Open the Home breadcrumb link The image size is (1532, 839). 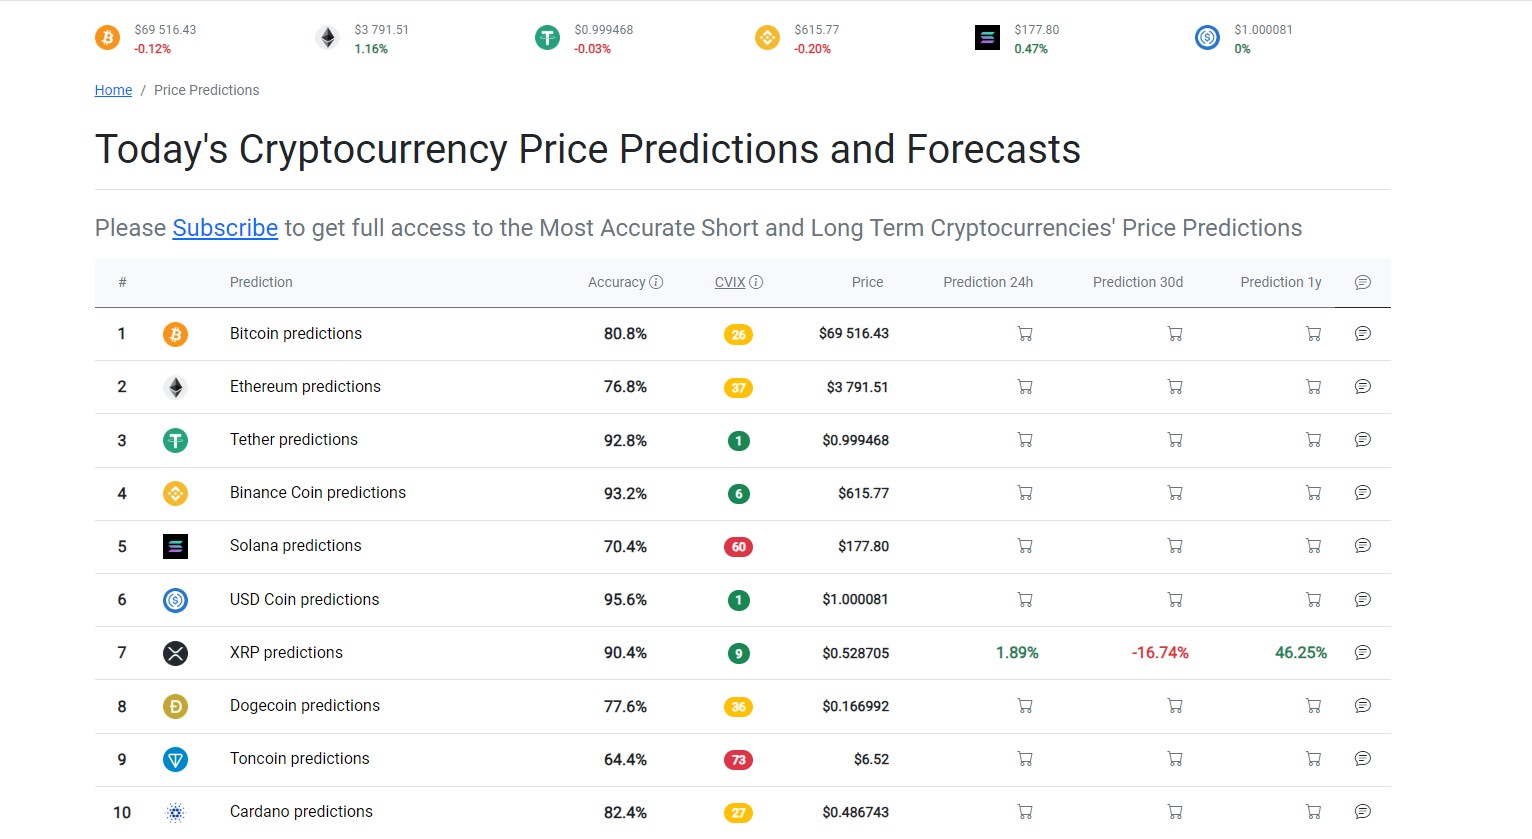[x=113, y=90]
